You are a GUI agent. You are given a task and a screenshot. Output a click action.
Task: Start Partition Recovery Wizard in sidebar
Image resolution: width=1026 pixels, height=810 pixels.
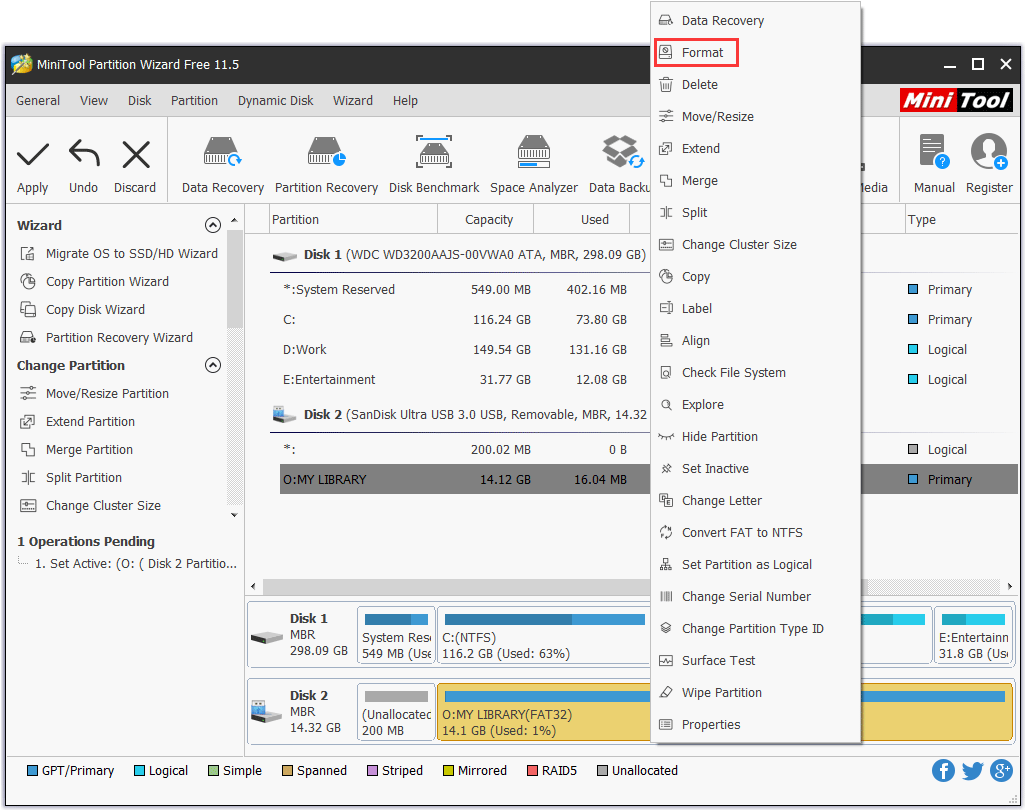[107, 338]
